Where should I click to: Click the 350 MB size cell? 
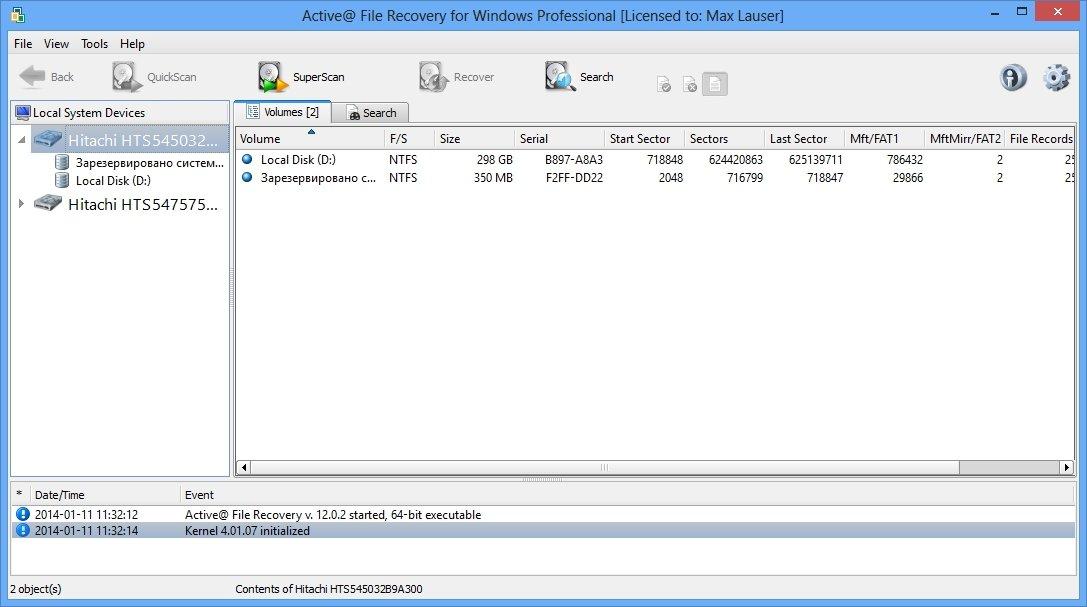coord(493,177)
